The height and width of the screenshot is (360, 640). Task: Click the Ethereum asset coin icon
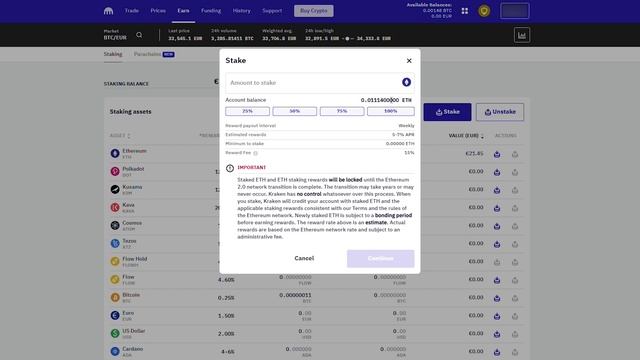coord(115,153)
